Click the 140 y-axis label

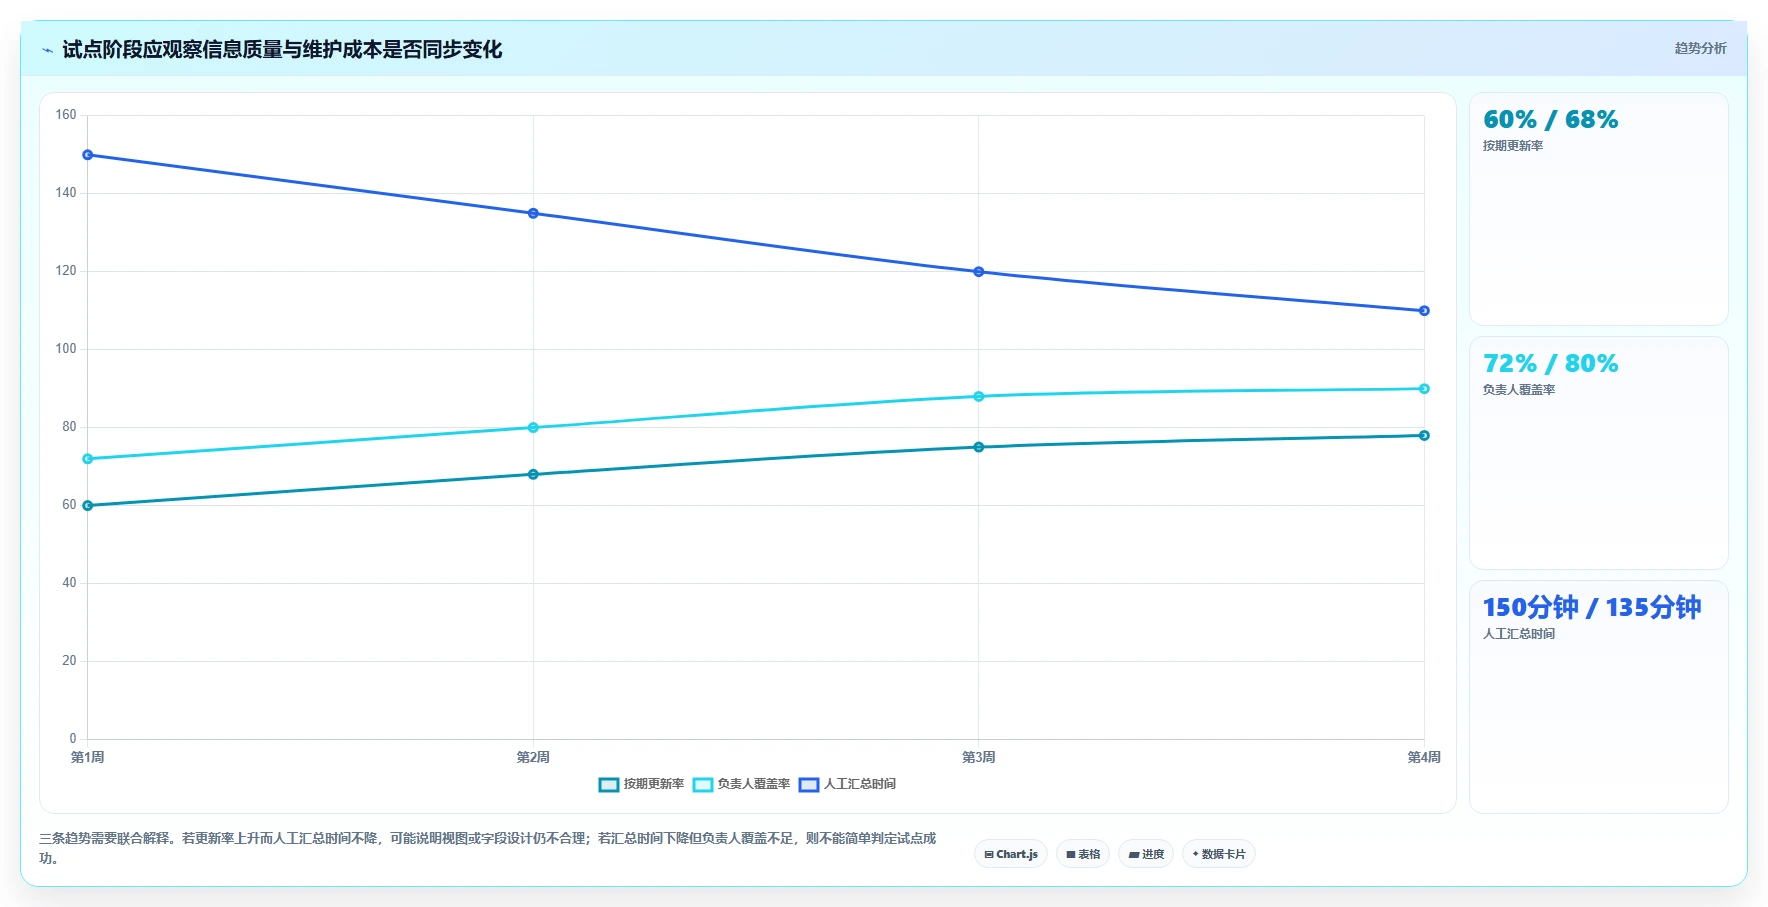(66, 193)
